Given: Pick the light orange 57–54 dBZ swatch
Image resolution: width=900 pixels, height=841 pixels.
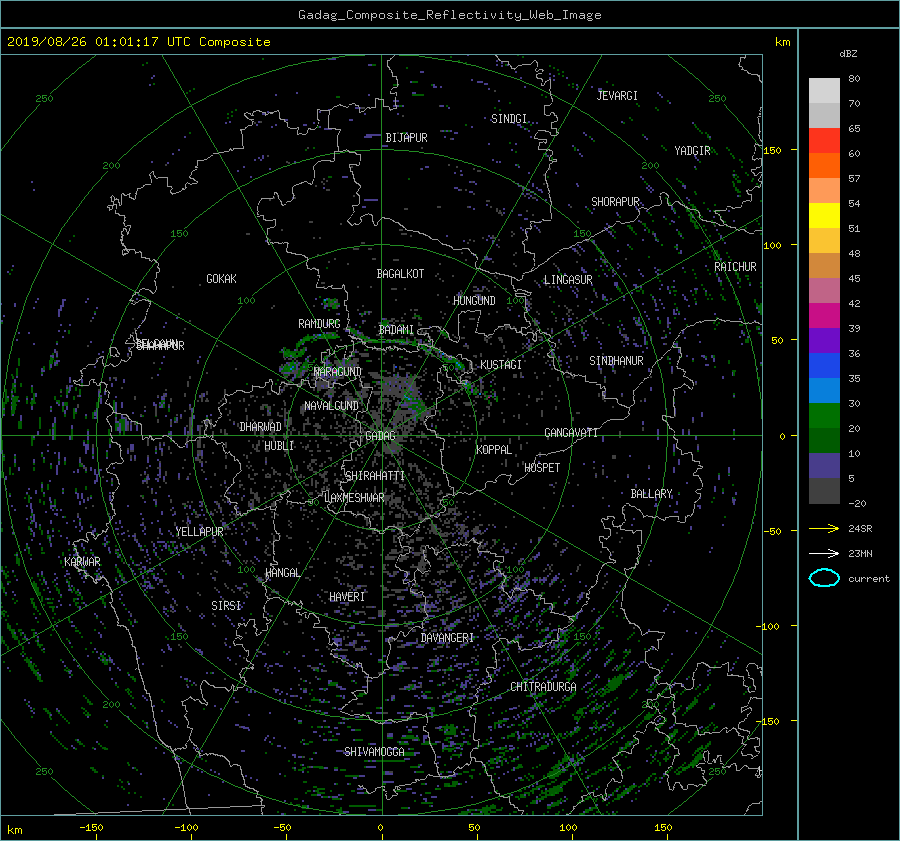Looking at the screenshot, I should click(824, 191).
